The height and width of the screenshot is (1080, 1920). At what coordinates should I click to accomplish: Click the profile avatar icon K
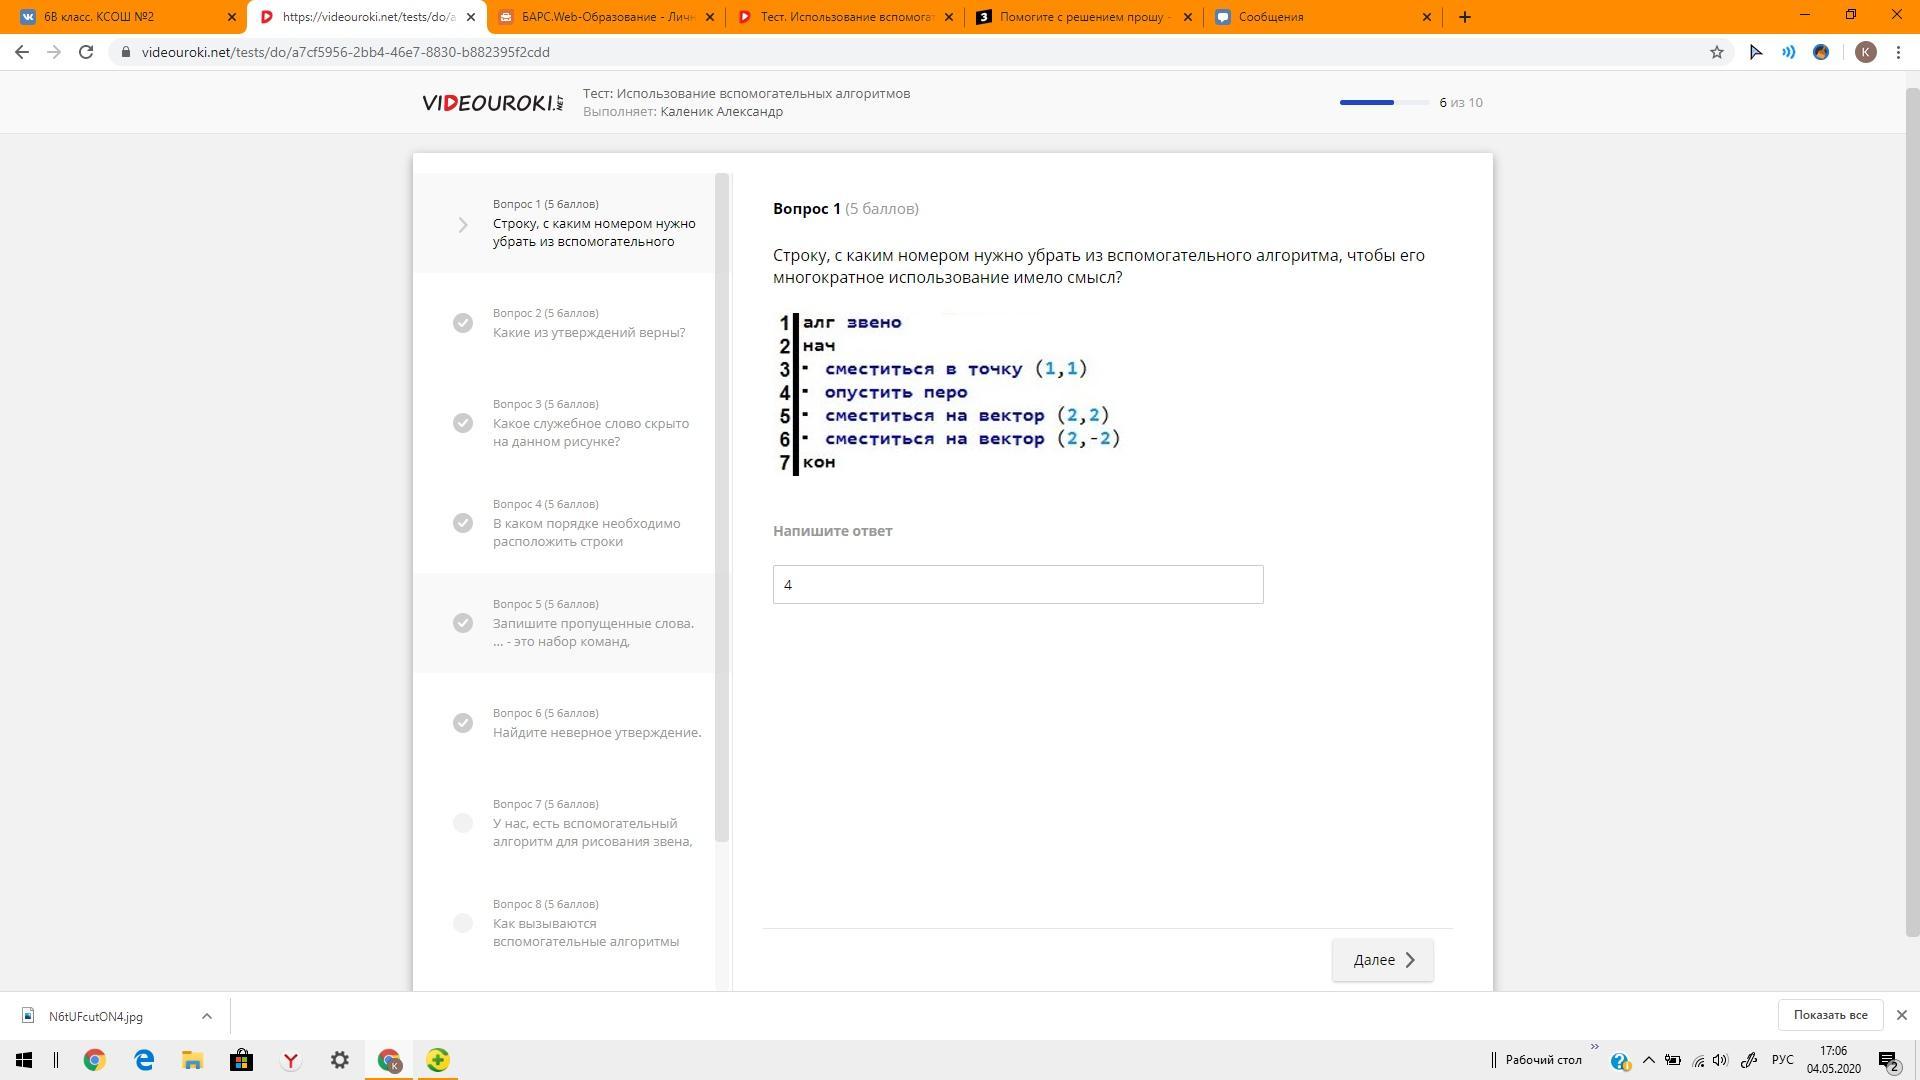(x=1865, y=52)
